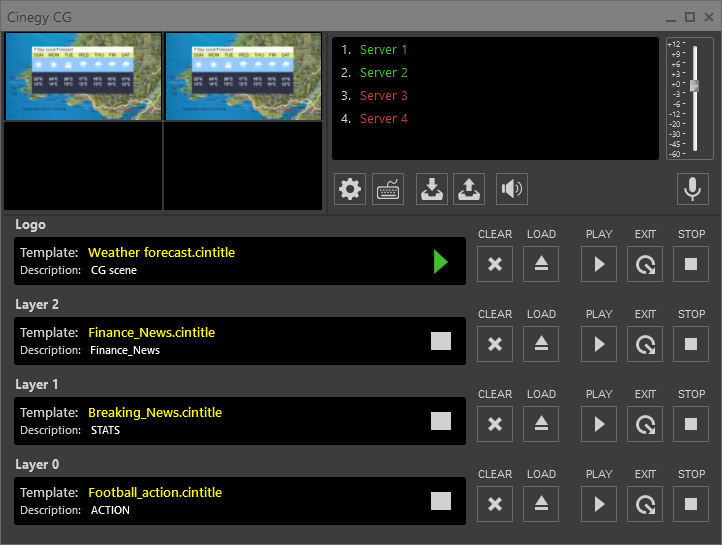Screen dimensions: 722x545
Task: Click the import download tray icon
Action: click(x=431, y=189)
